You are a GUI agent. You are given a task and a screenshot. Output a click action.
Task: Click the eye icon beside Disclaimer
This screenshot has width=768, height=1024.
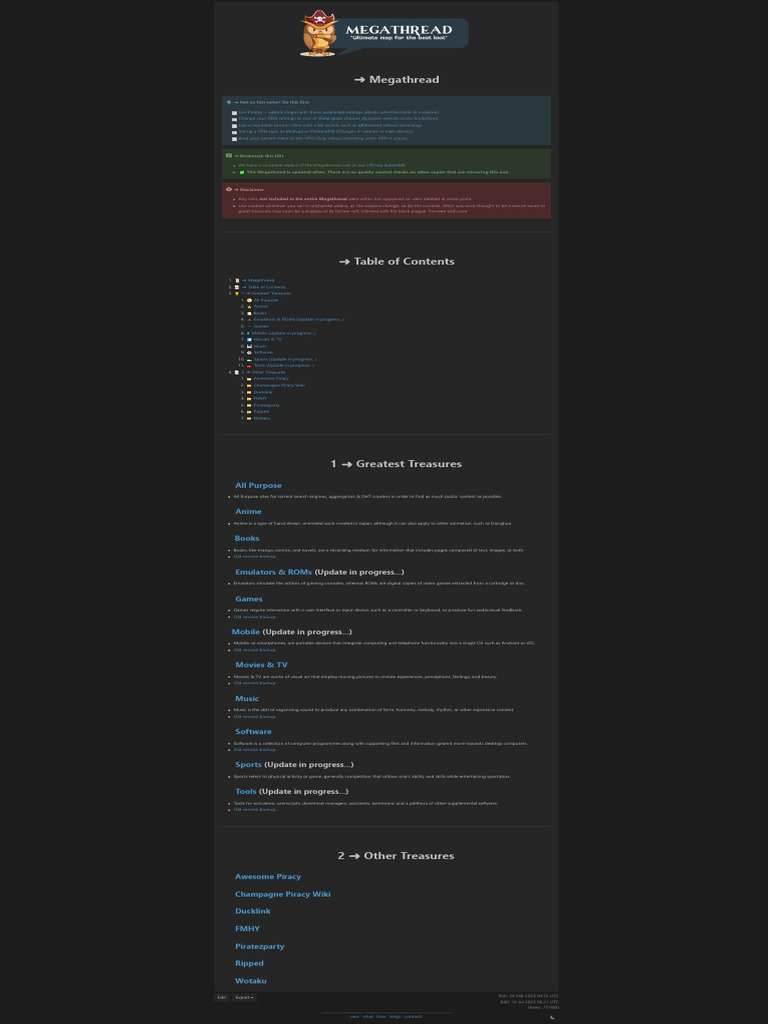coord(229,189)
